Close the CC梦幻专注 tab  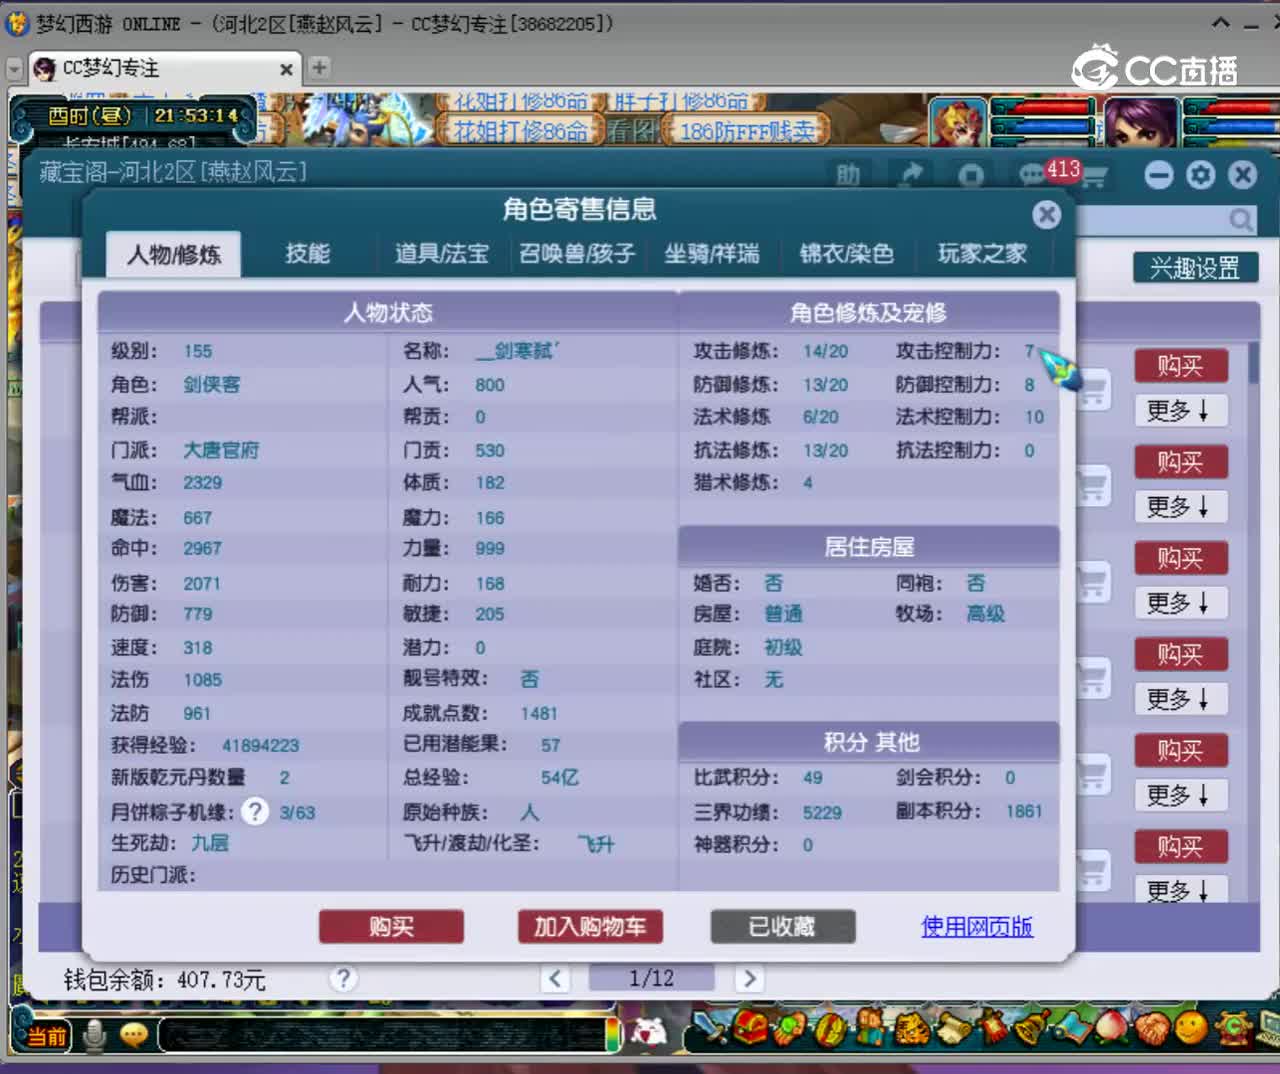point(286,69)
